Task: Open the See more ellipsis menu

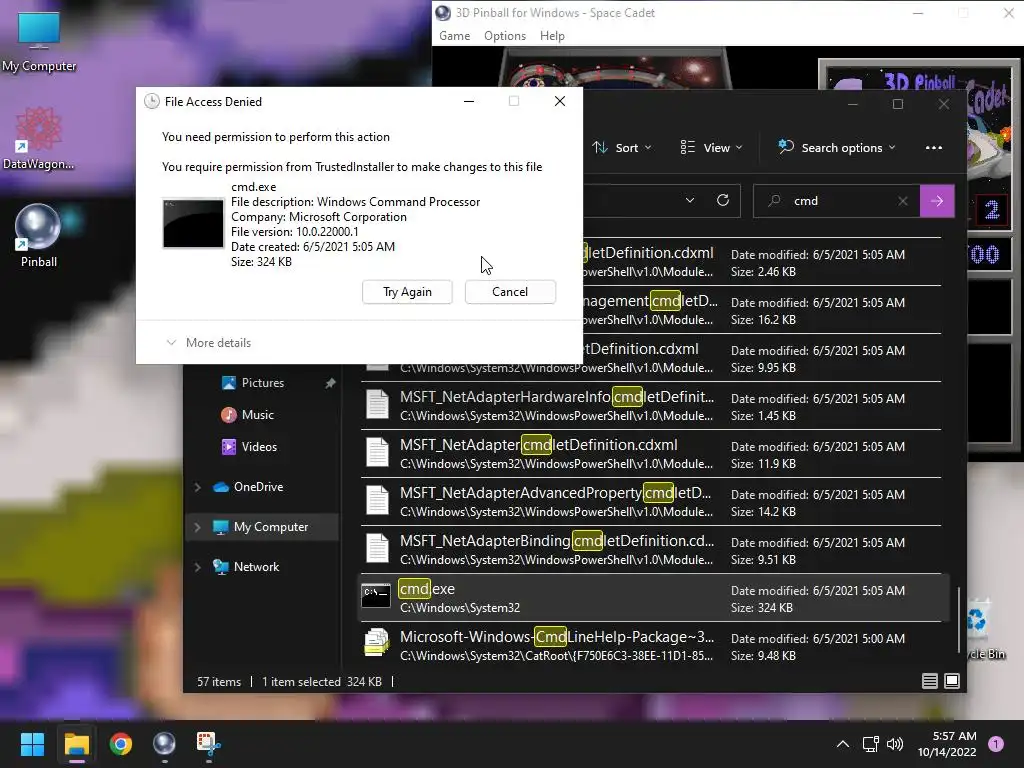Action: [934, 148]
